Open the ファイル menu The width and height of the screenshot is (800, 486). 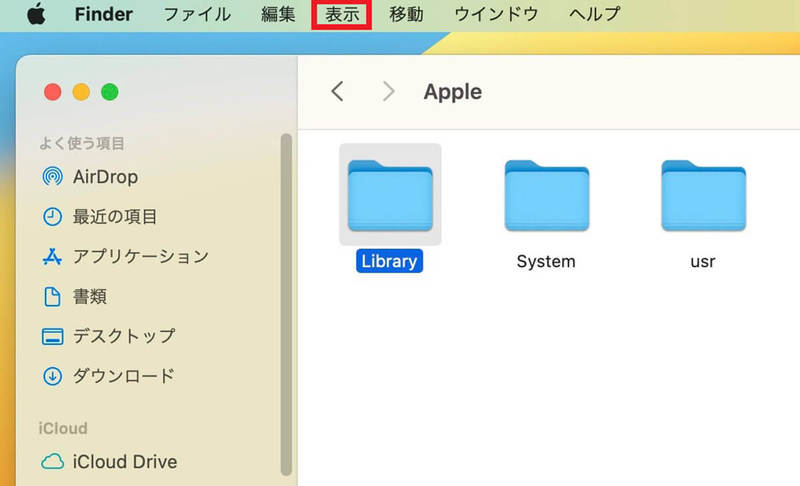point(197,14)
